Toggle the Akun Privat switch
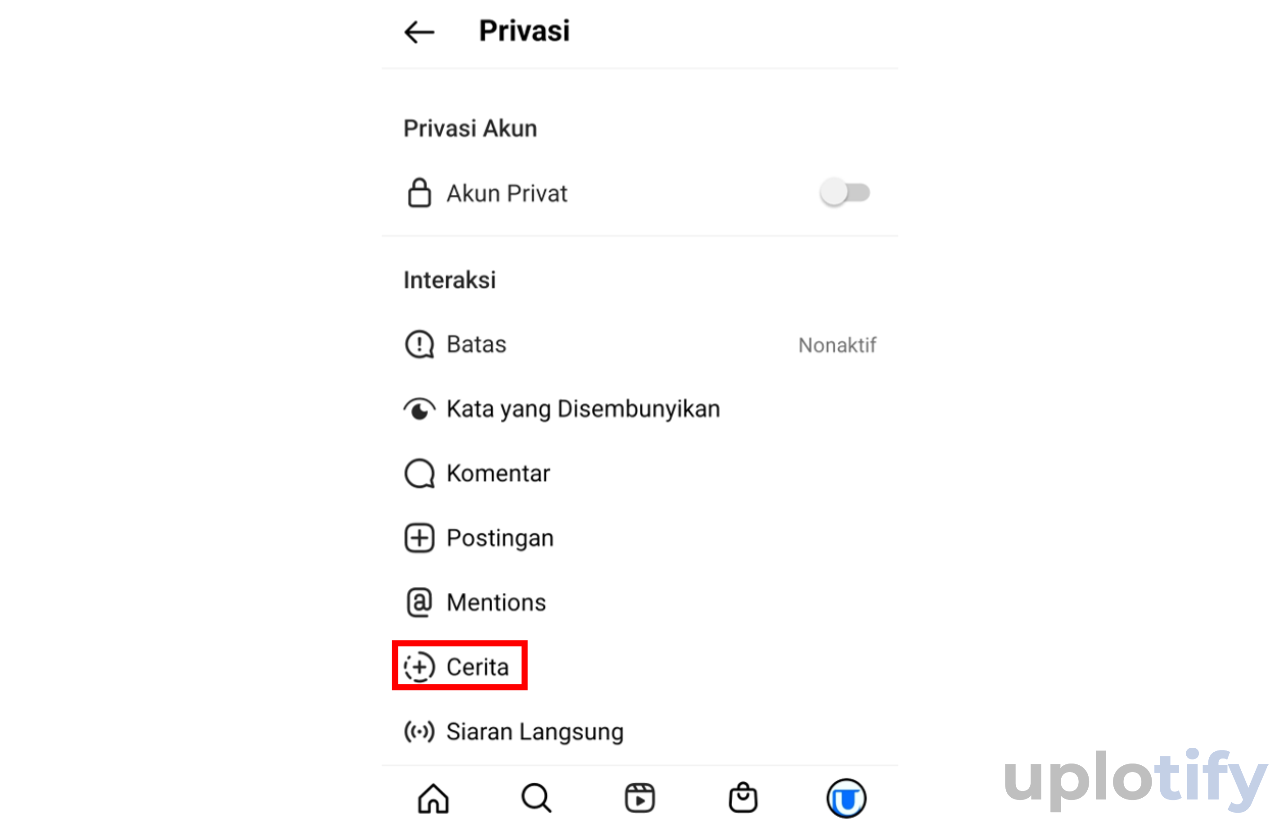 click(x=846, y=193)
